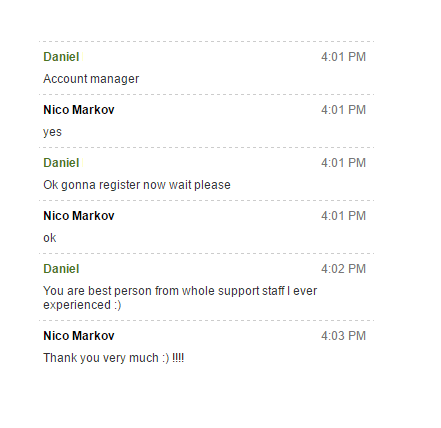Image resolution: width=441 pixels, height=428 pixels.
Task: Click Daniel's name above 'Ok gonna register'
Action: pos(61,163)
